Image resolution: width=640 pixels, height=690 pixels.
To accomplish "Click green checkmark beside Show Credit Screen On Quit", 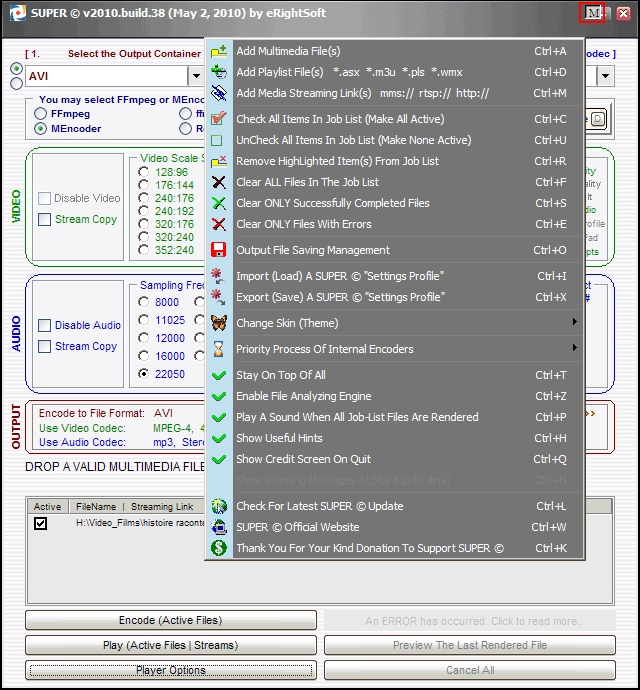I will [219, 459].
